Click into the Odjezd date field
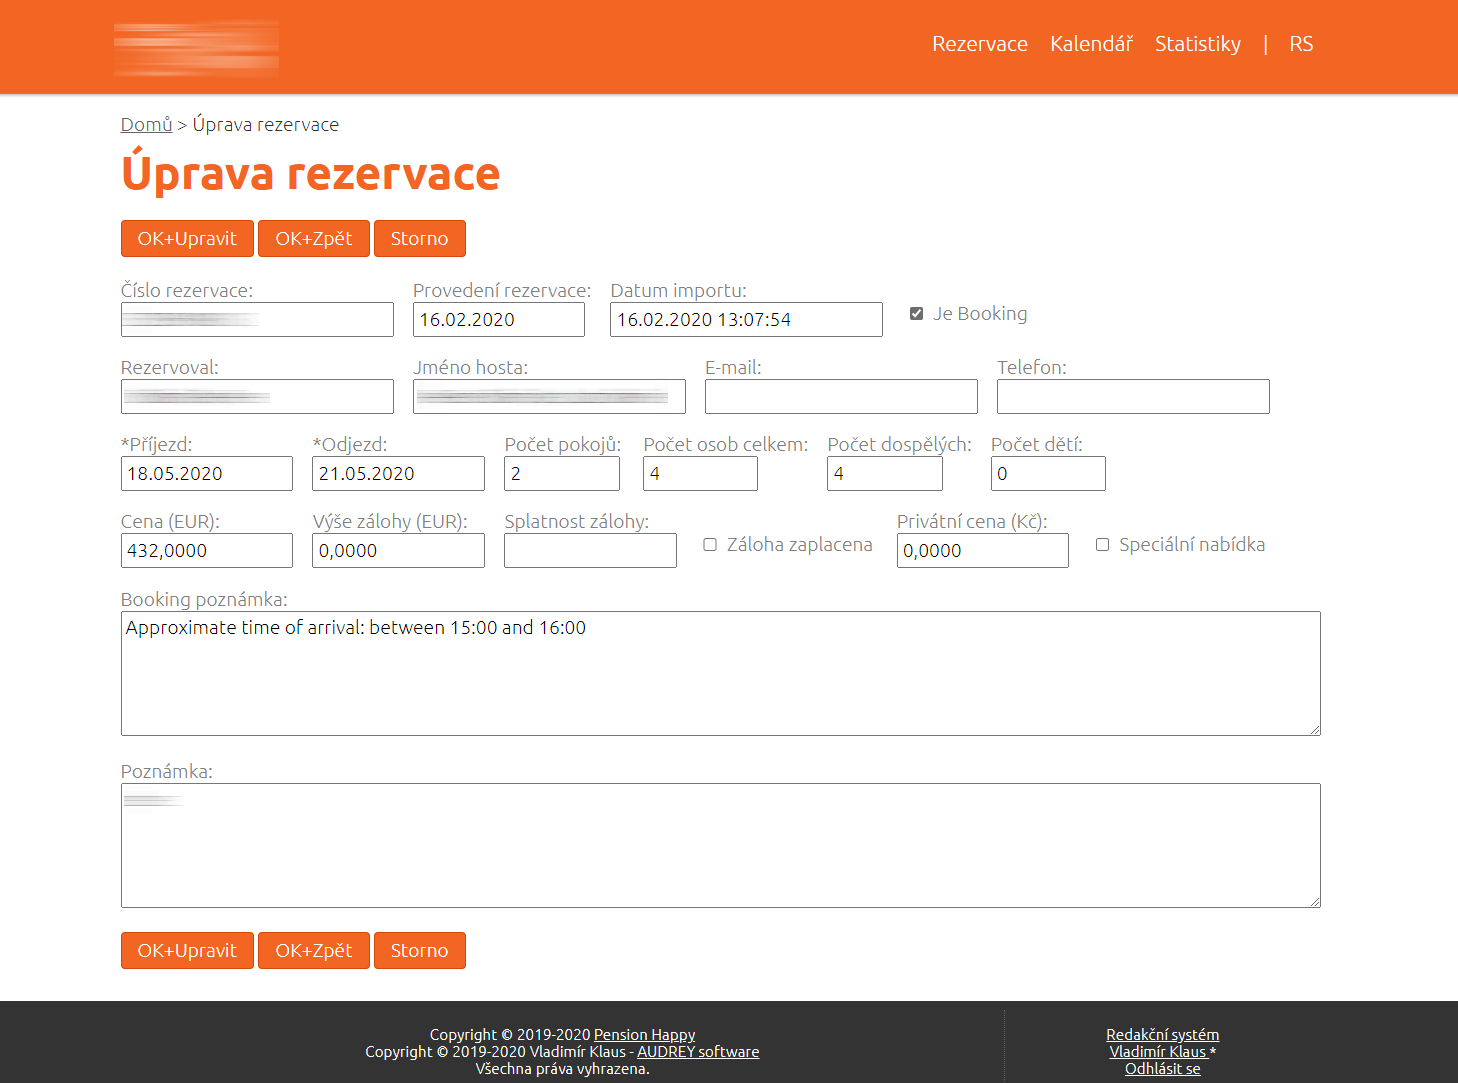 [398, 474]
